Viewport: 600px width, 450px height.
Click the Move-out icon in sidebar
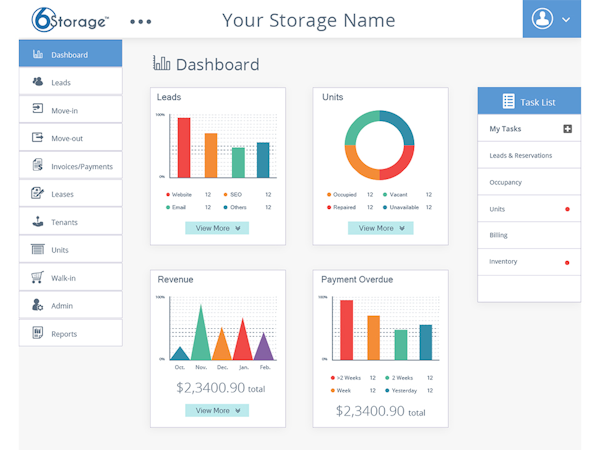point(37,138)
